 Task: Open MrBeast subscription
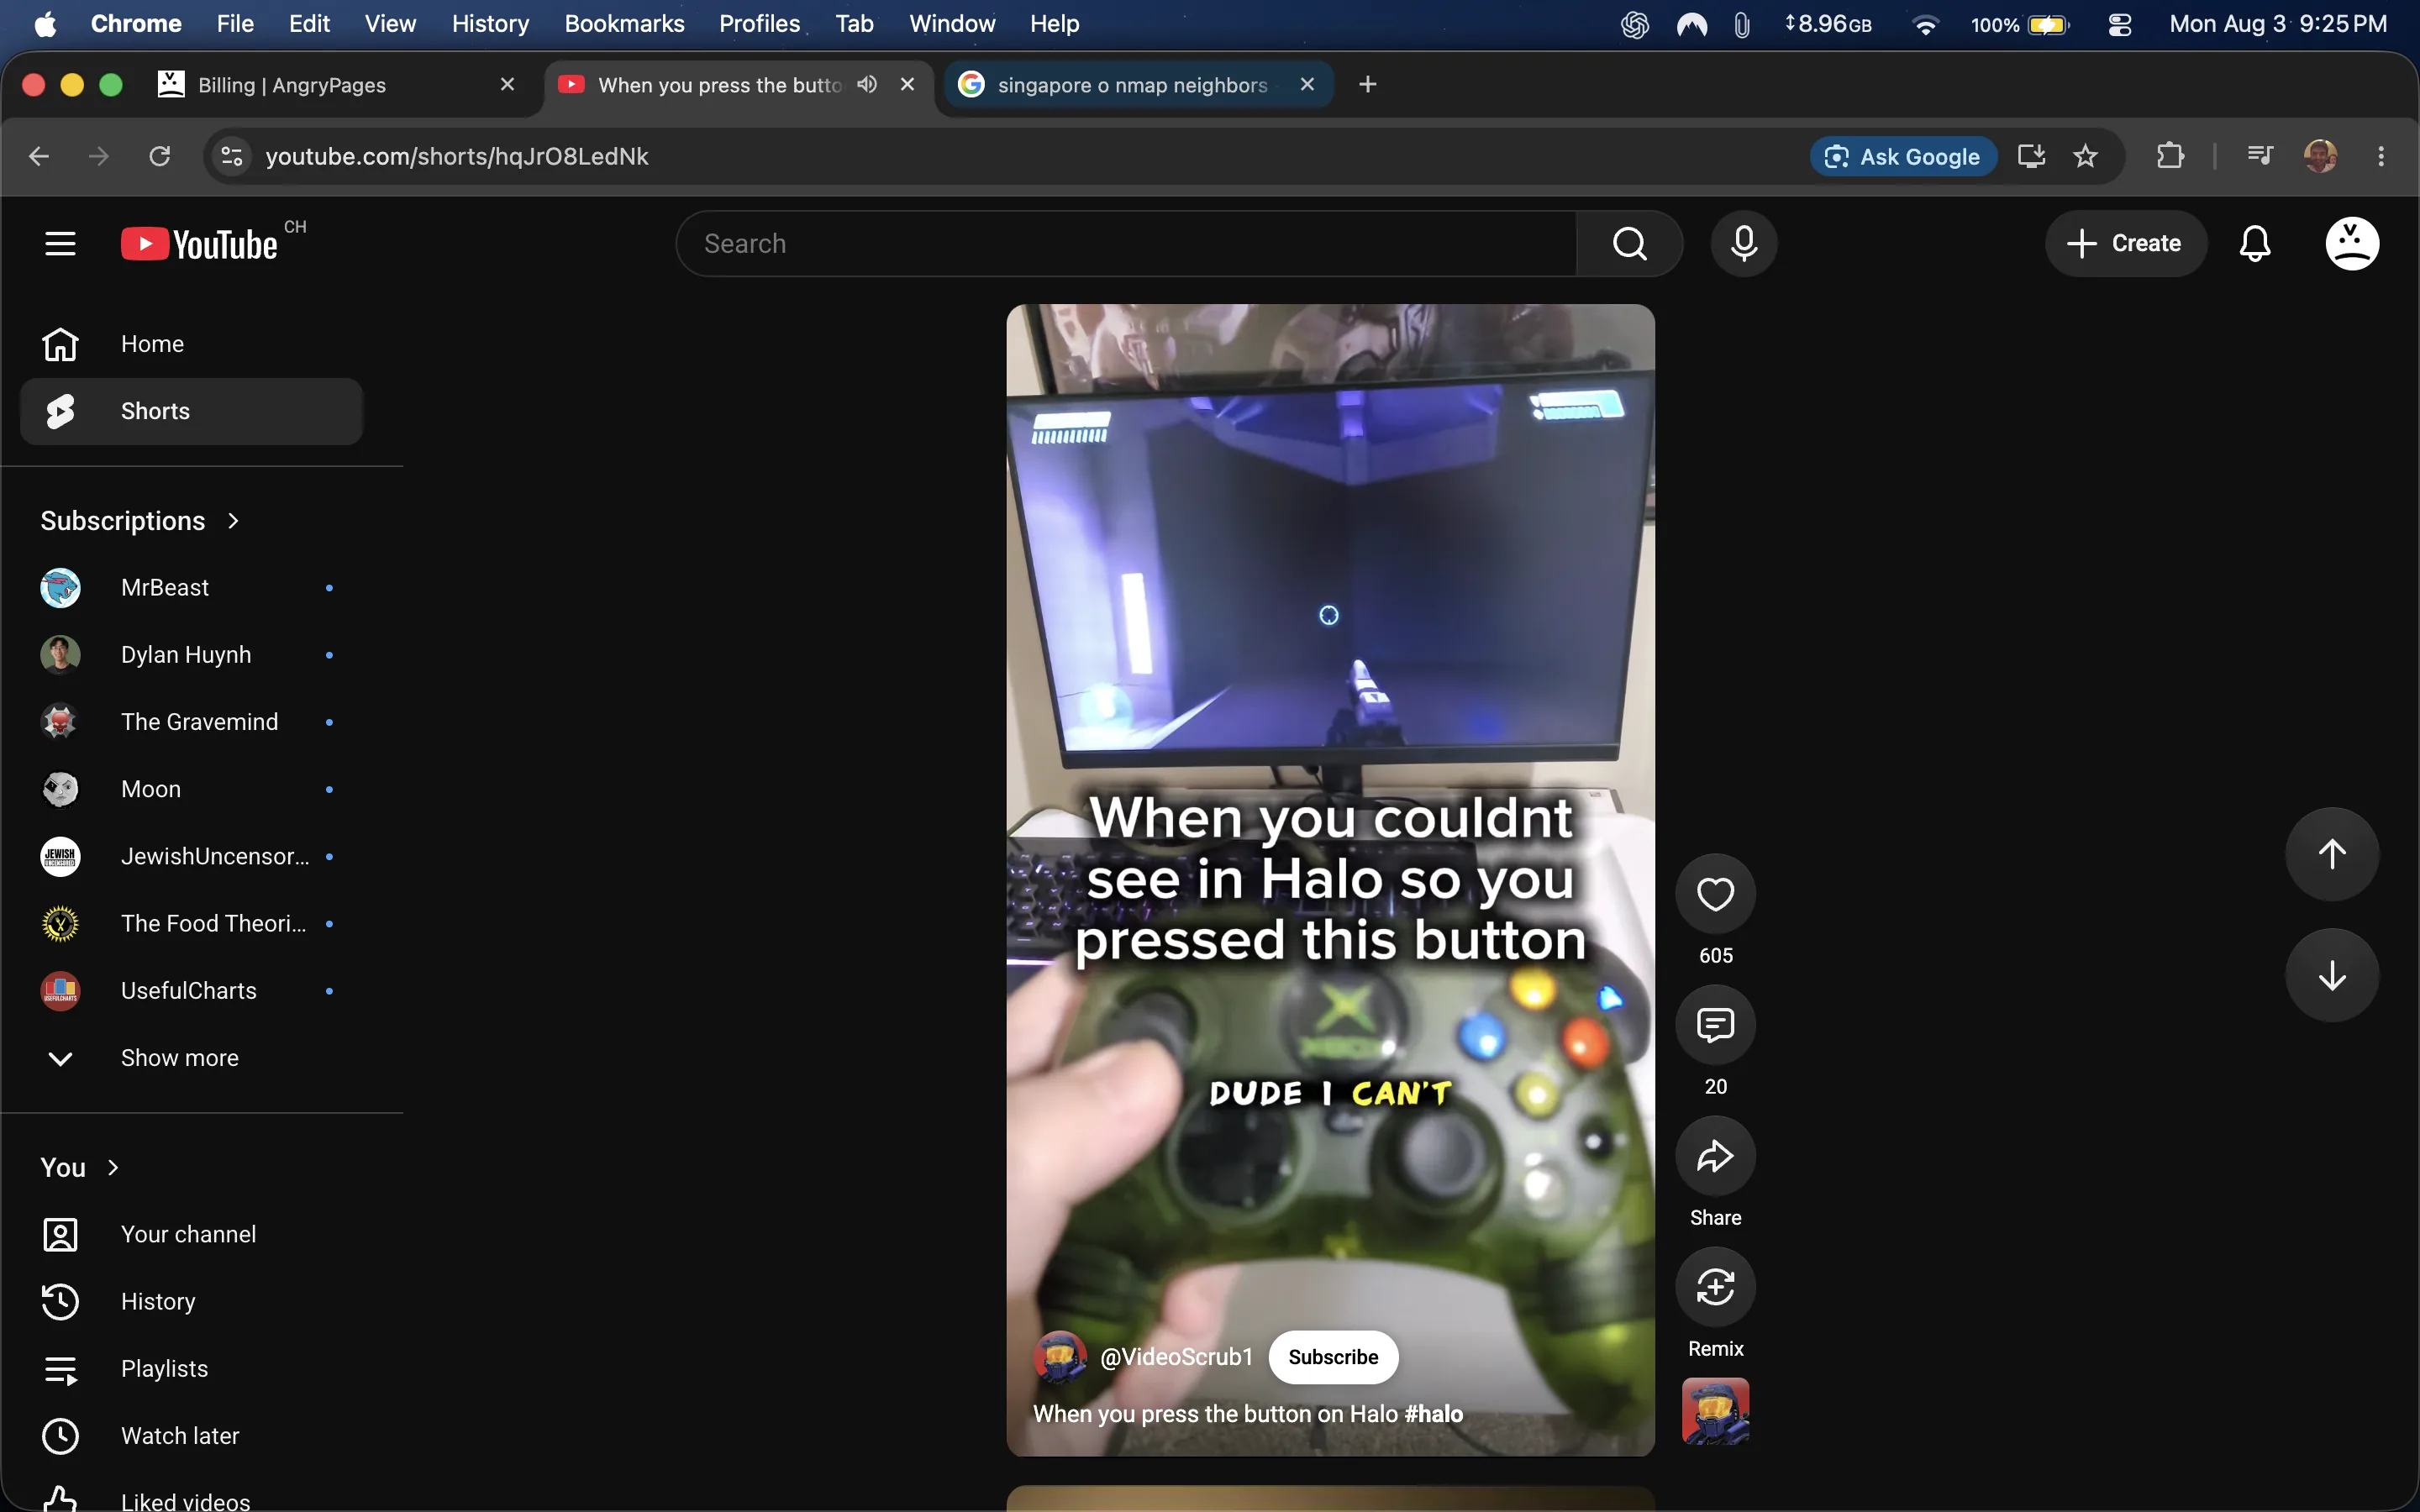[190, 587]
